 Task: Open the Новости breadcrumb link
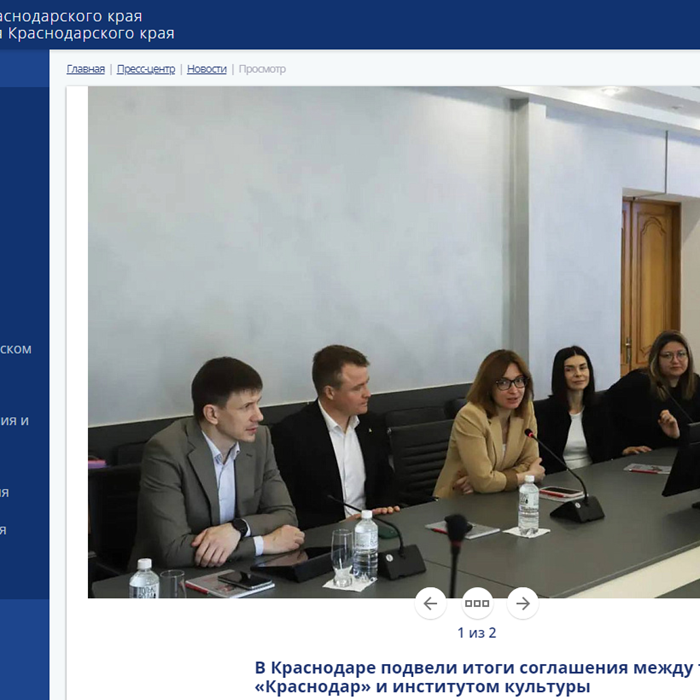[x=207, y=69]
